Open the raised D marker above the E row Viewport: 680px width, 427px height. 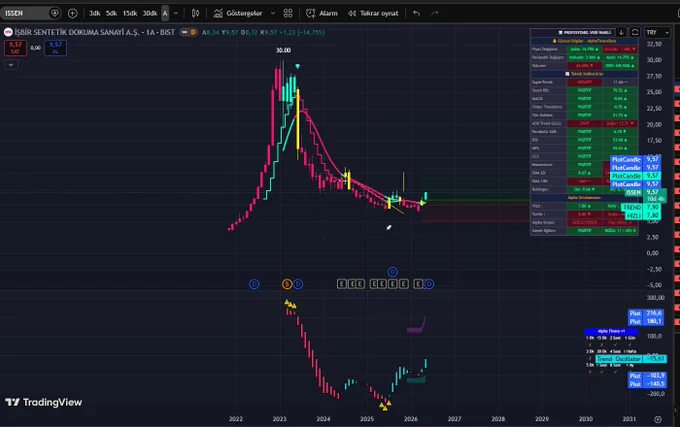[392, 272]
